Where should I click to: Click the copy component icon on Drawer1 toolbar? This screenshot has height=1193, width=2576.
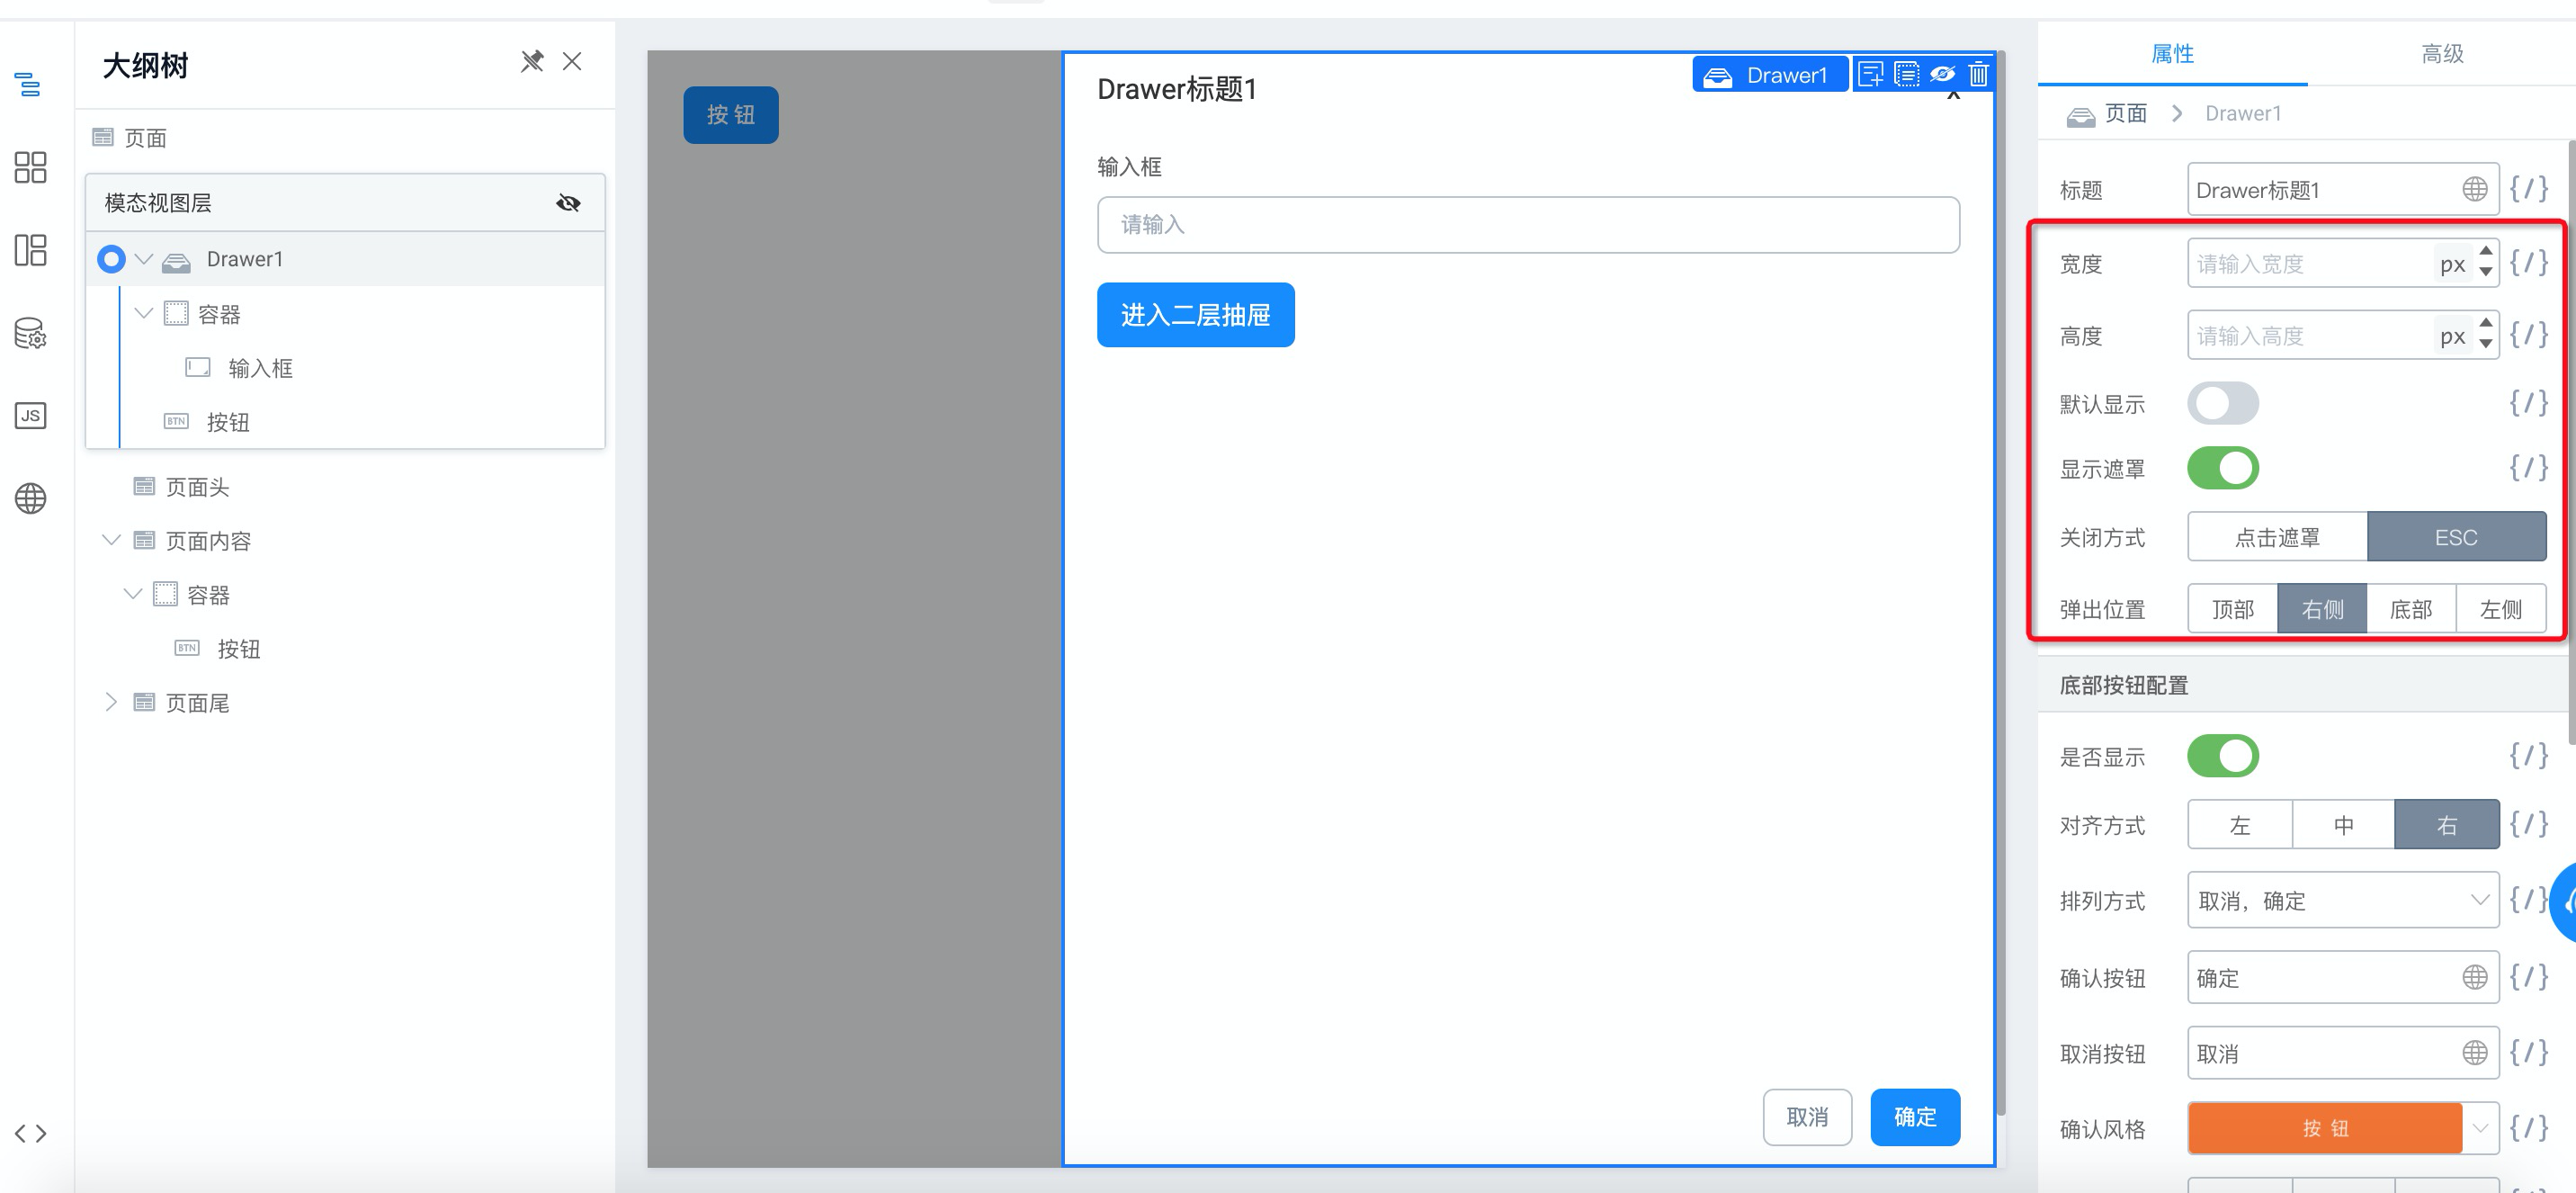pyautogui.click(x=1907, y=75)
